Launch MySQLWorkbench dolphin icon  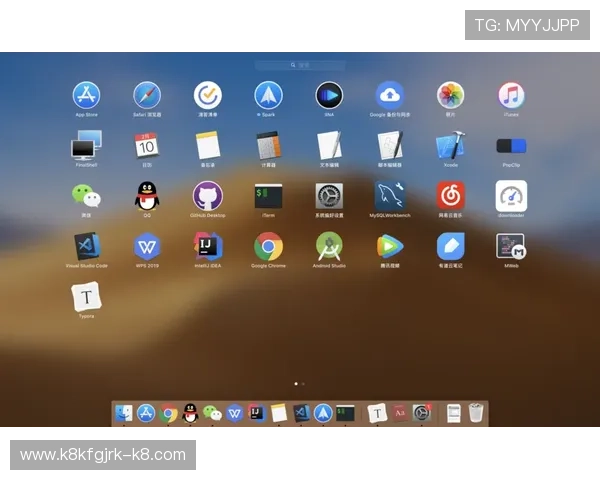[x=390, y=196]
